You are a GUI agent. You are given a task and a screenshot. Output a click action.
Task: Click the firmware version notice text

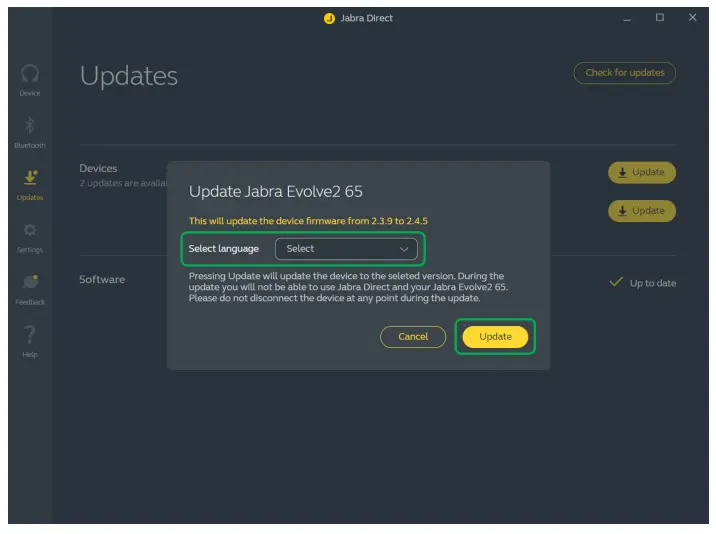308,221
